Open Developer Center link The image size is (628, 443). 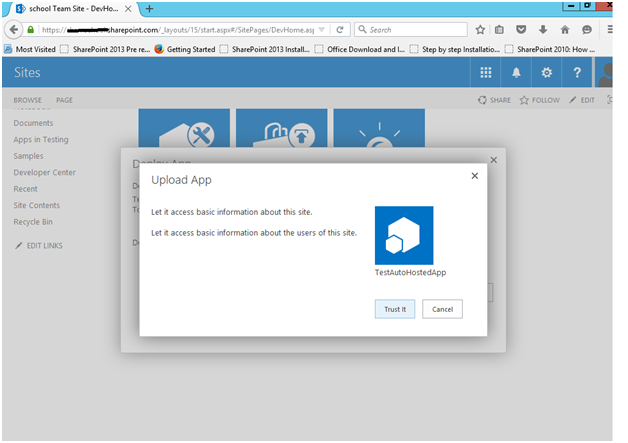click(x=44, y=172)
